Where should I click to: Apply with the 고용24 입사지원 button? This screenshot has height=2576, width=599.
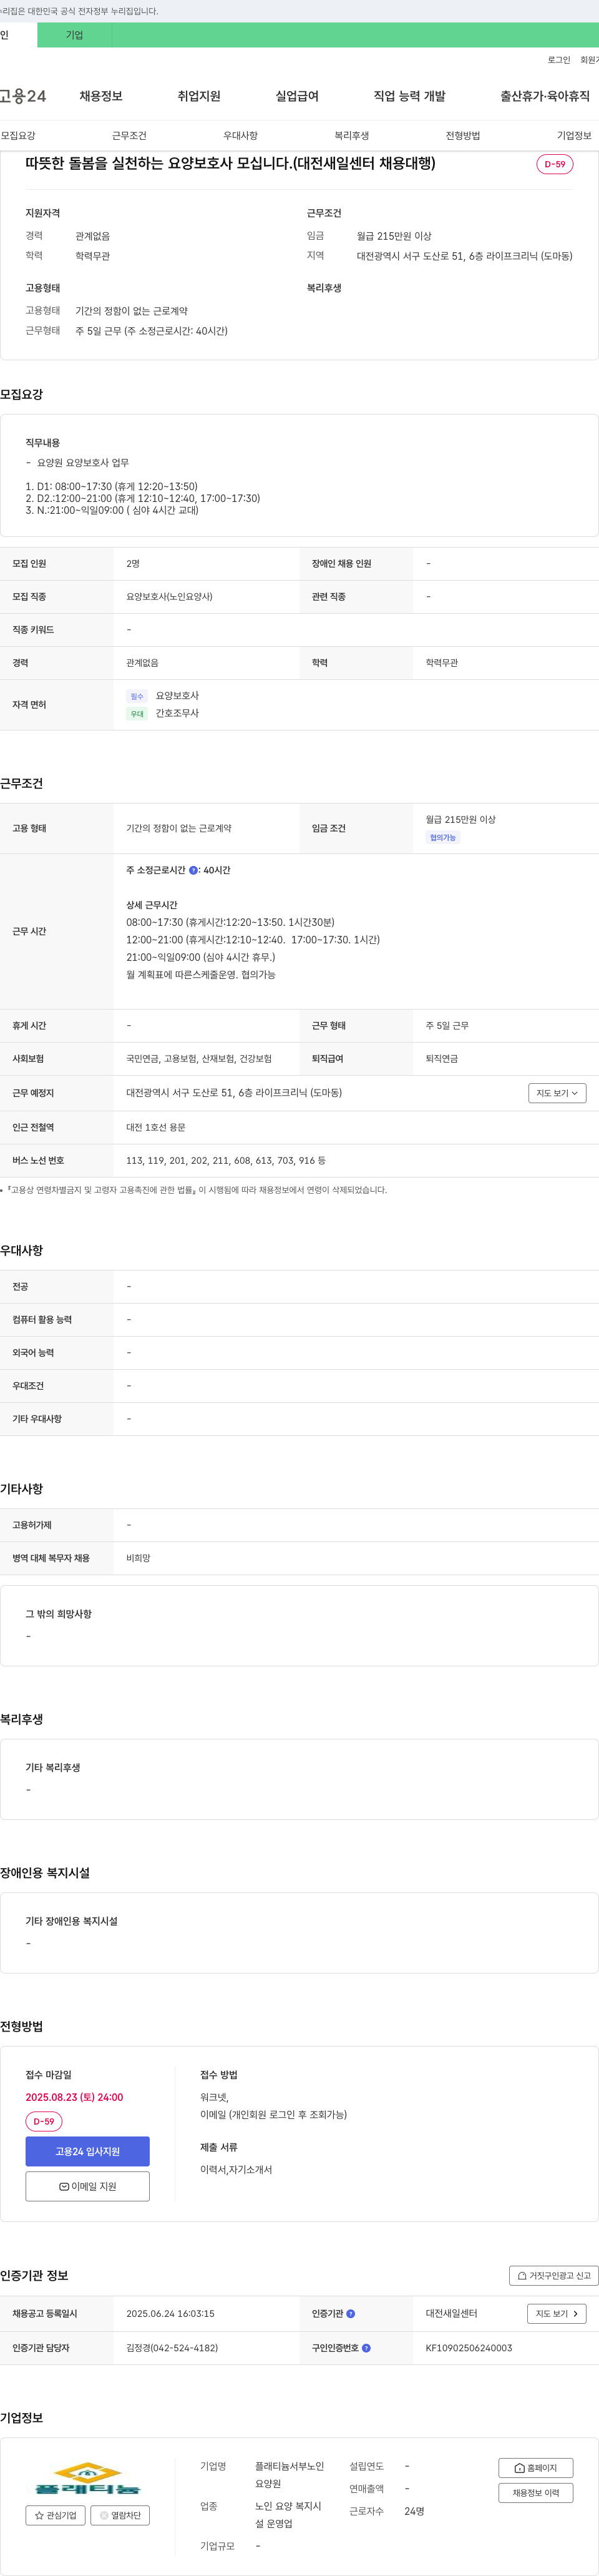[x=88, y=2151]
